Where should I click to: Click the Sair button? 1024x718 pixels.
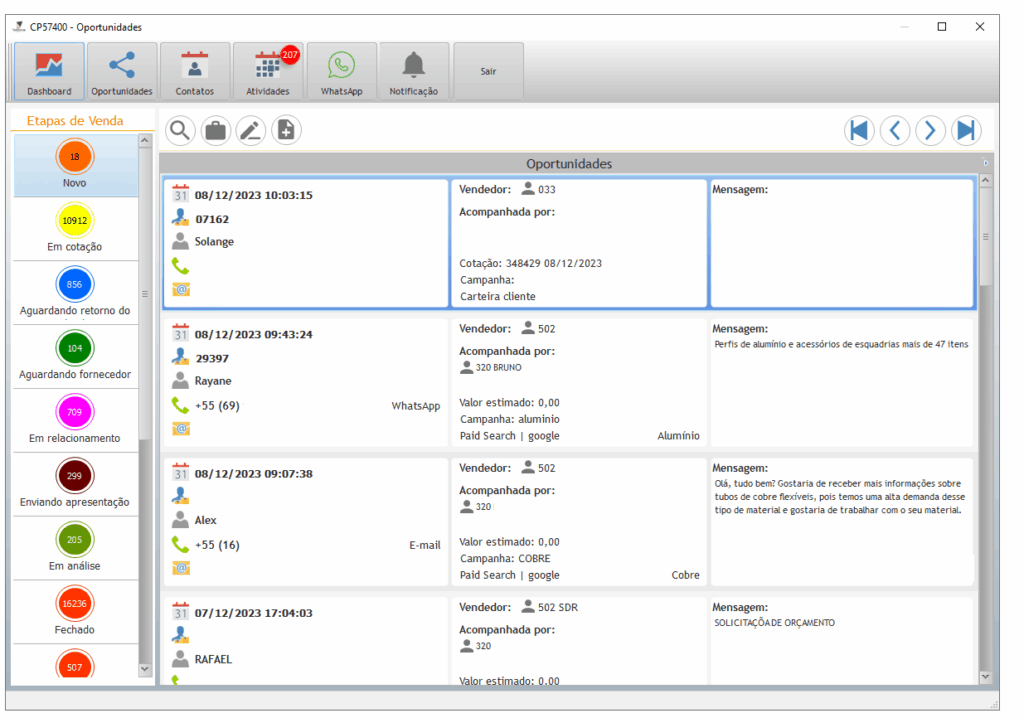pos(488,72)
